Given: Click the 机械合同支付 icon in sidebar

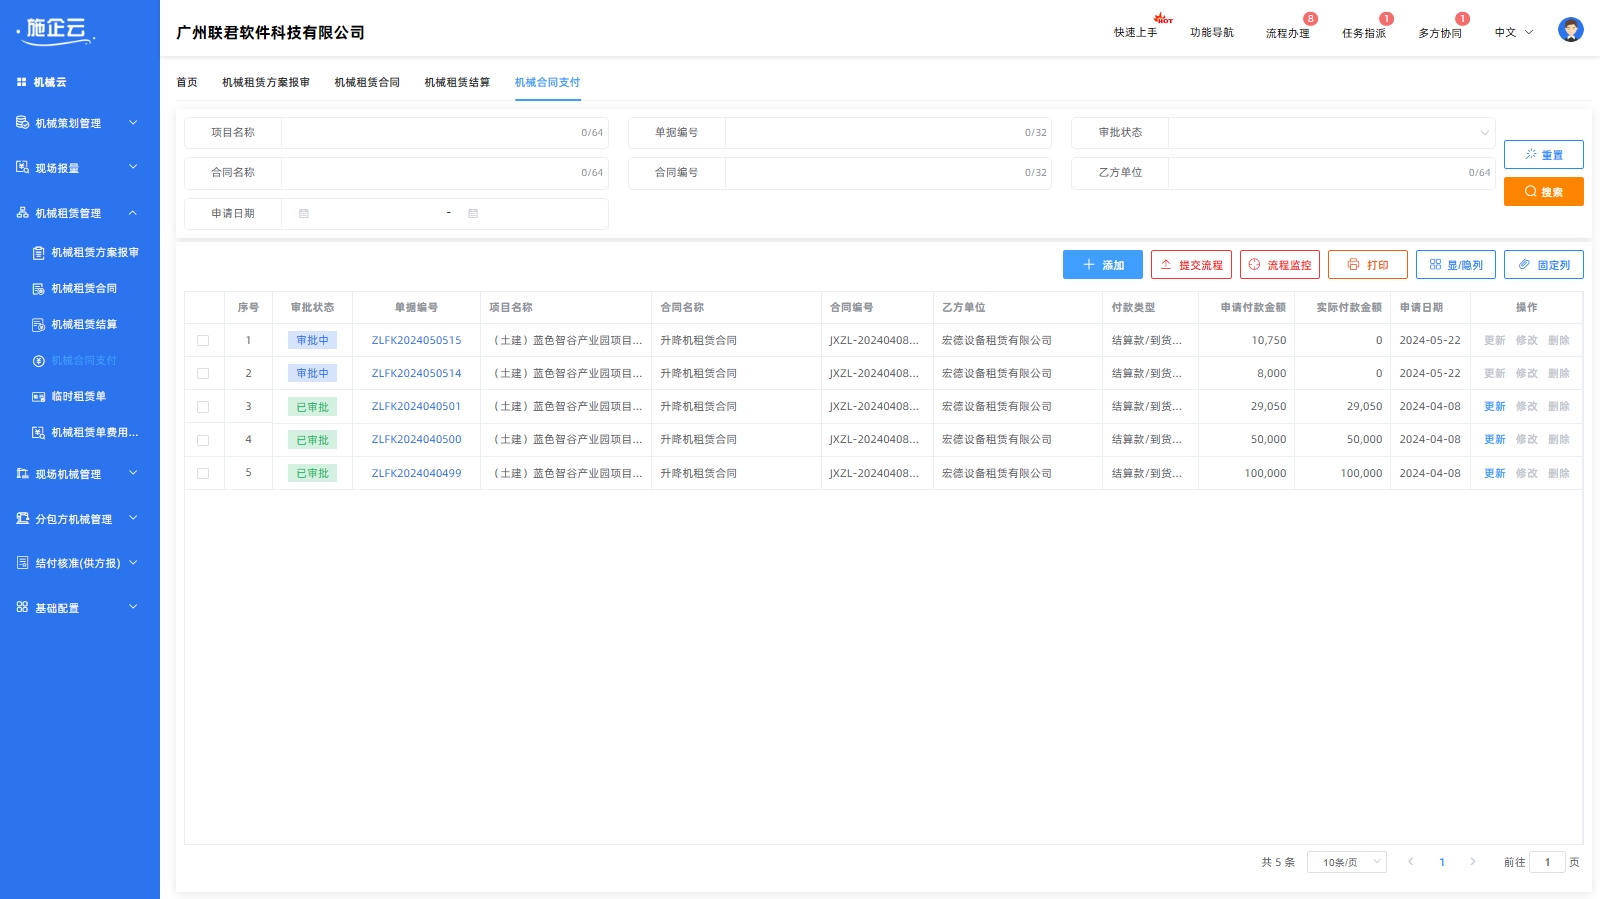Looking at the screenshot, I should coord(38,361).
